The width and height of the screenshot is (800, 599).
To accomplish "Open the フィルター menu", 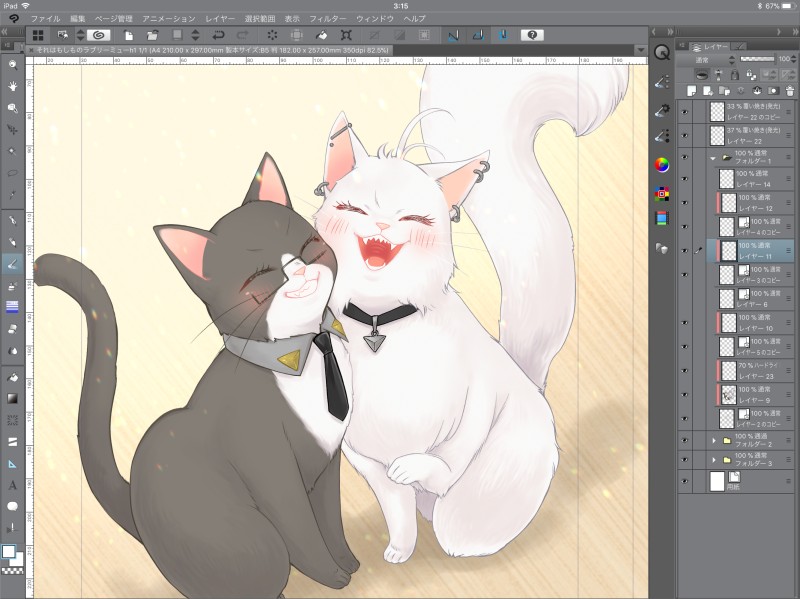I will (x=328, y=18).
